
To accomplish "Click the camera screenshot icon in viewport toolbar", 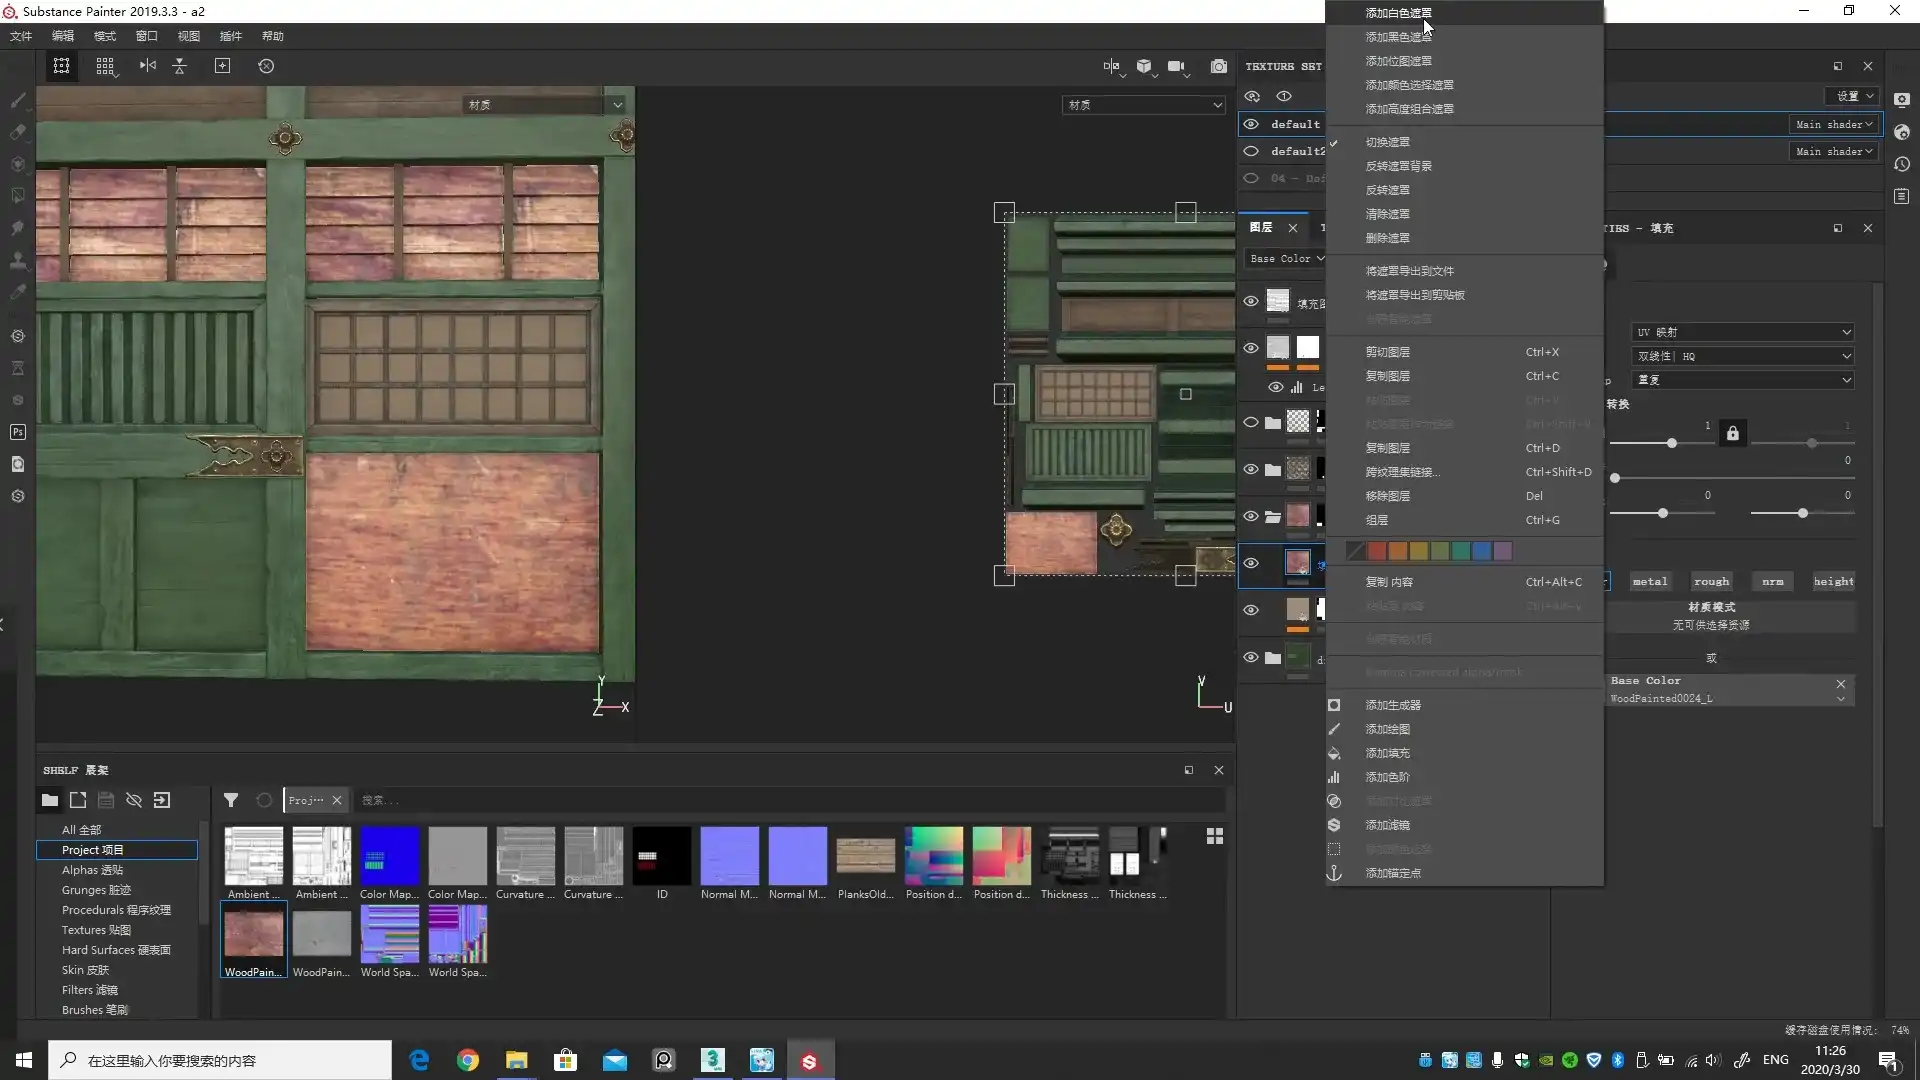I will (x=1218, y=66).
